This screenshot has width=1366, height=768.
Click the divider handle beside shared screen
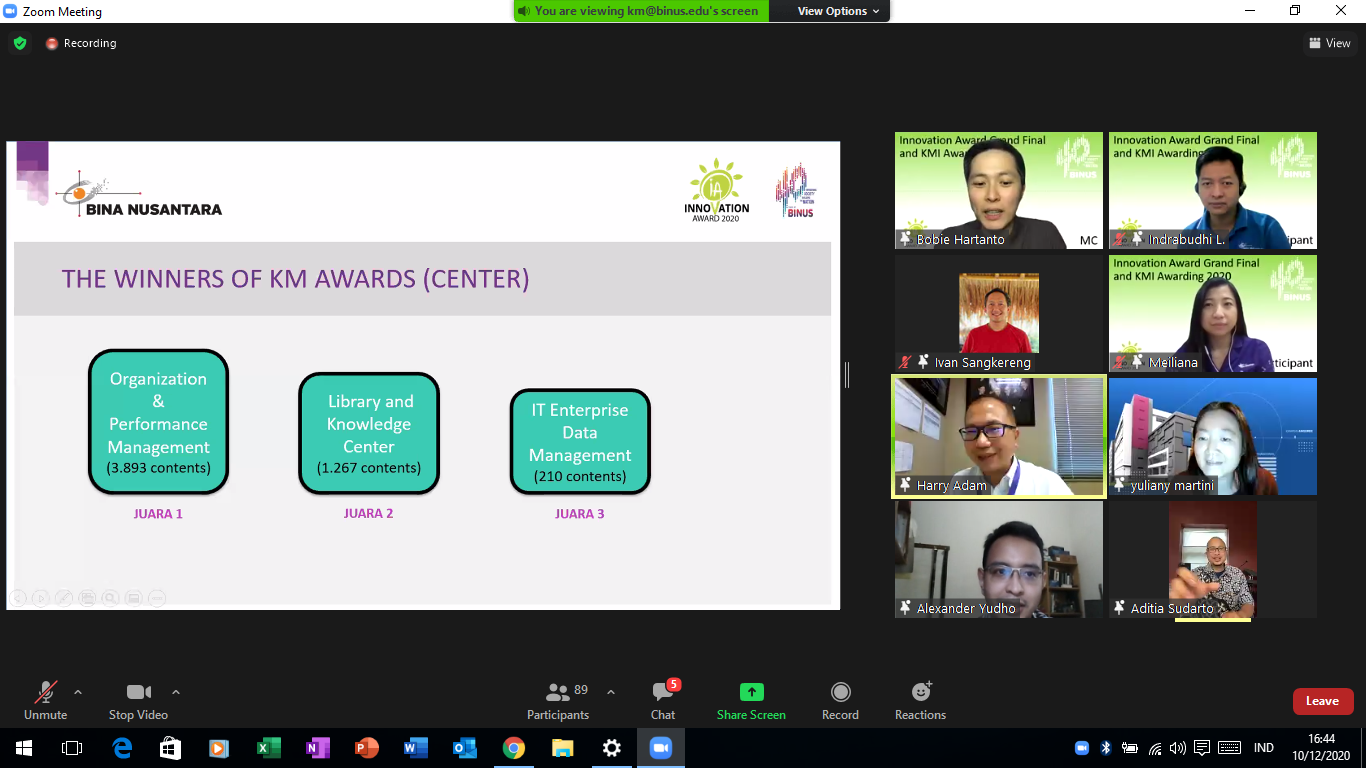pos(847,375)
